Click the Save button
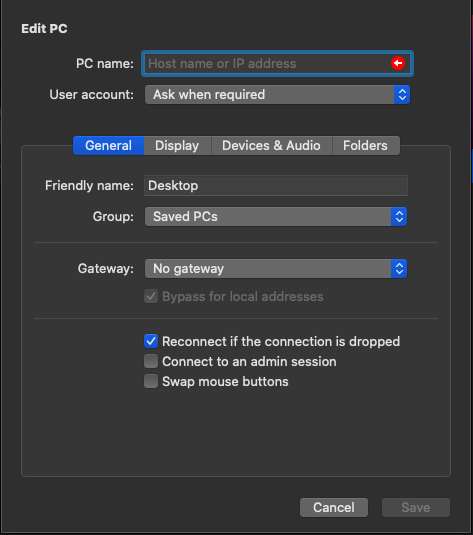 pyautogui.click(x=416, y=507)
